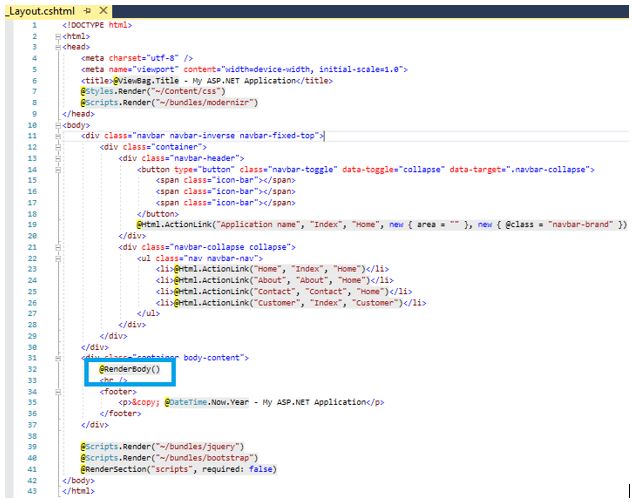Image resolution: width=633 pixels, height=502 pixels.
Task: Click line number 38 in the gutter
Action: click(x=32, y=436)
